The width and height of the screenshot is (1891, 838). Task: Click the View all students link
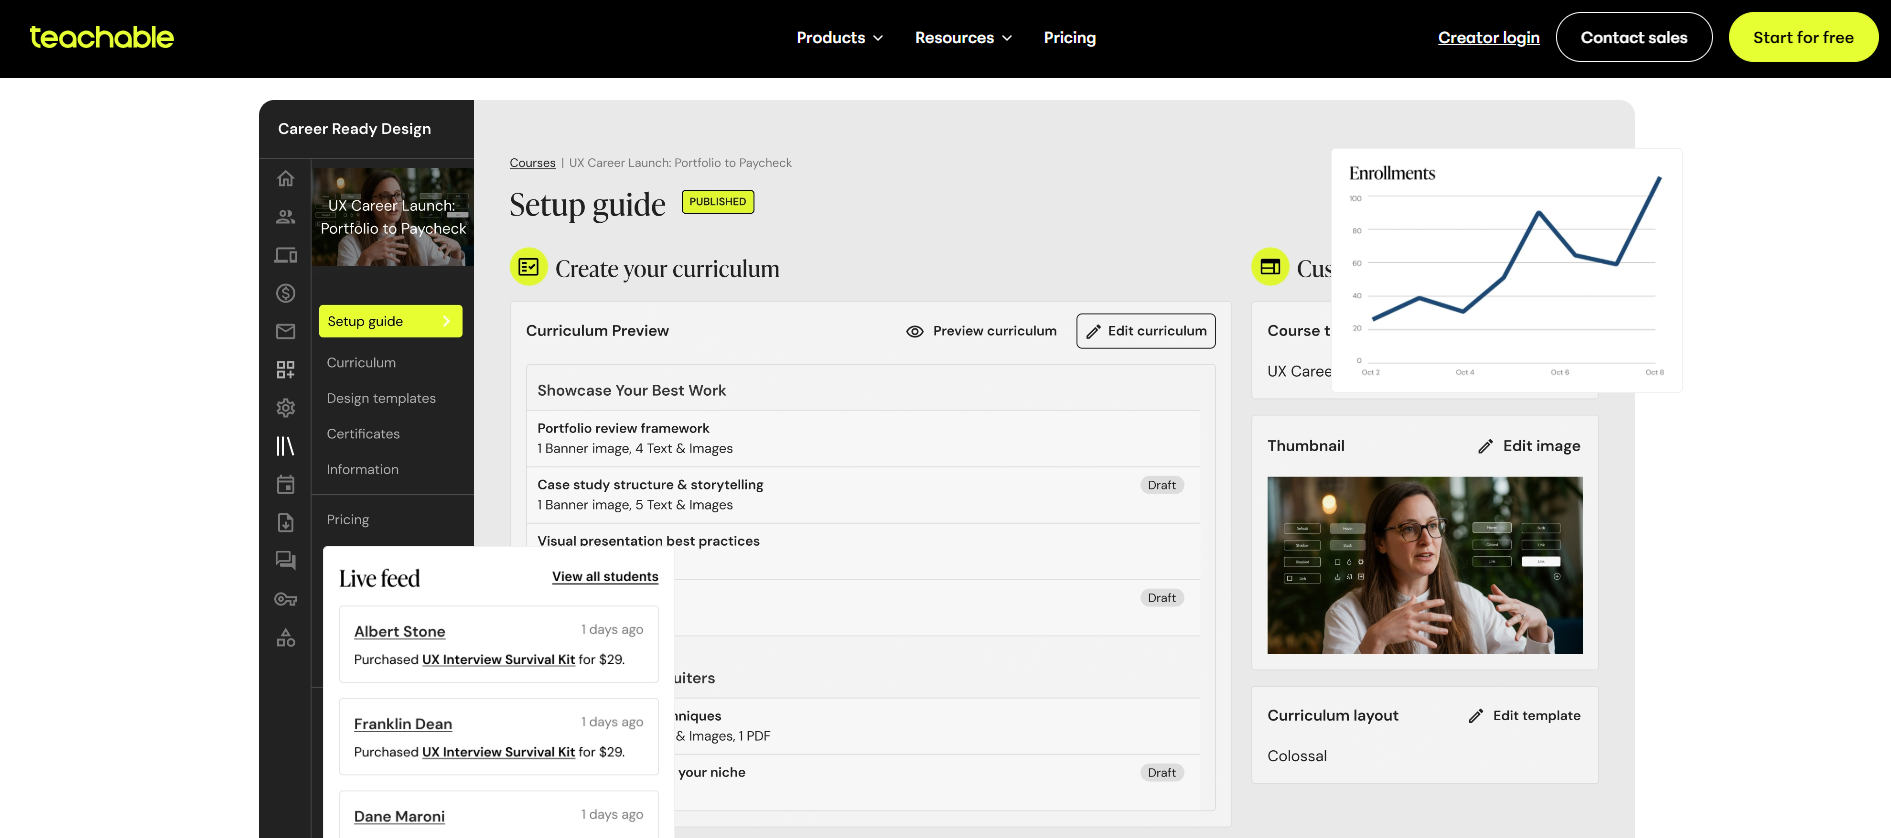point(605,577)
